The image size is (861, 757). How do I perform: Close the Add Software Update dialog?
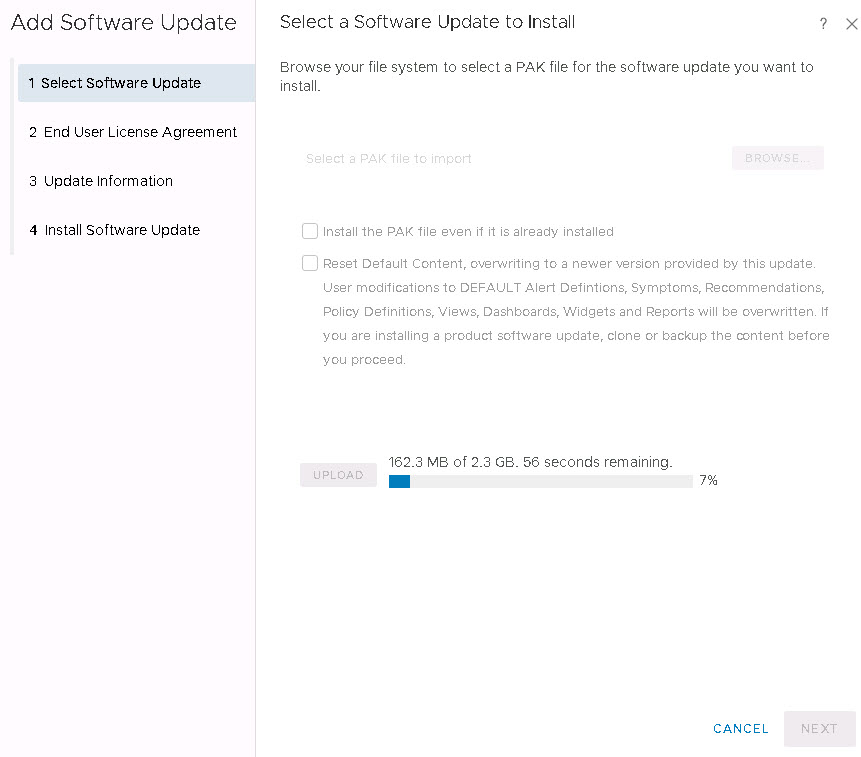tap(851, 24)
